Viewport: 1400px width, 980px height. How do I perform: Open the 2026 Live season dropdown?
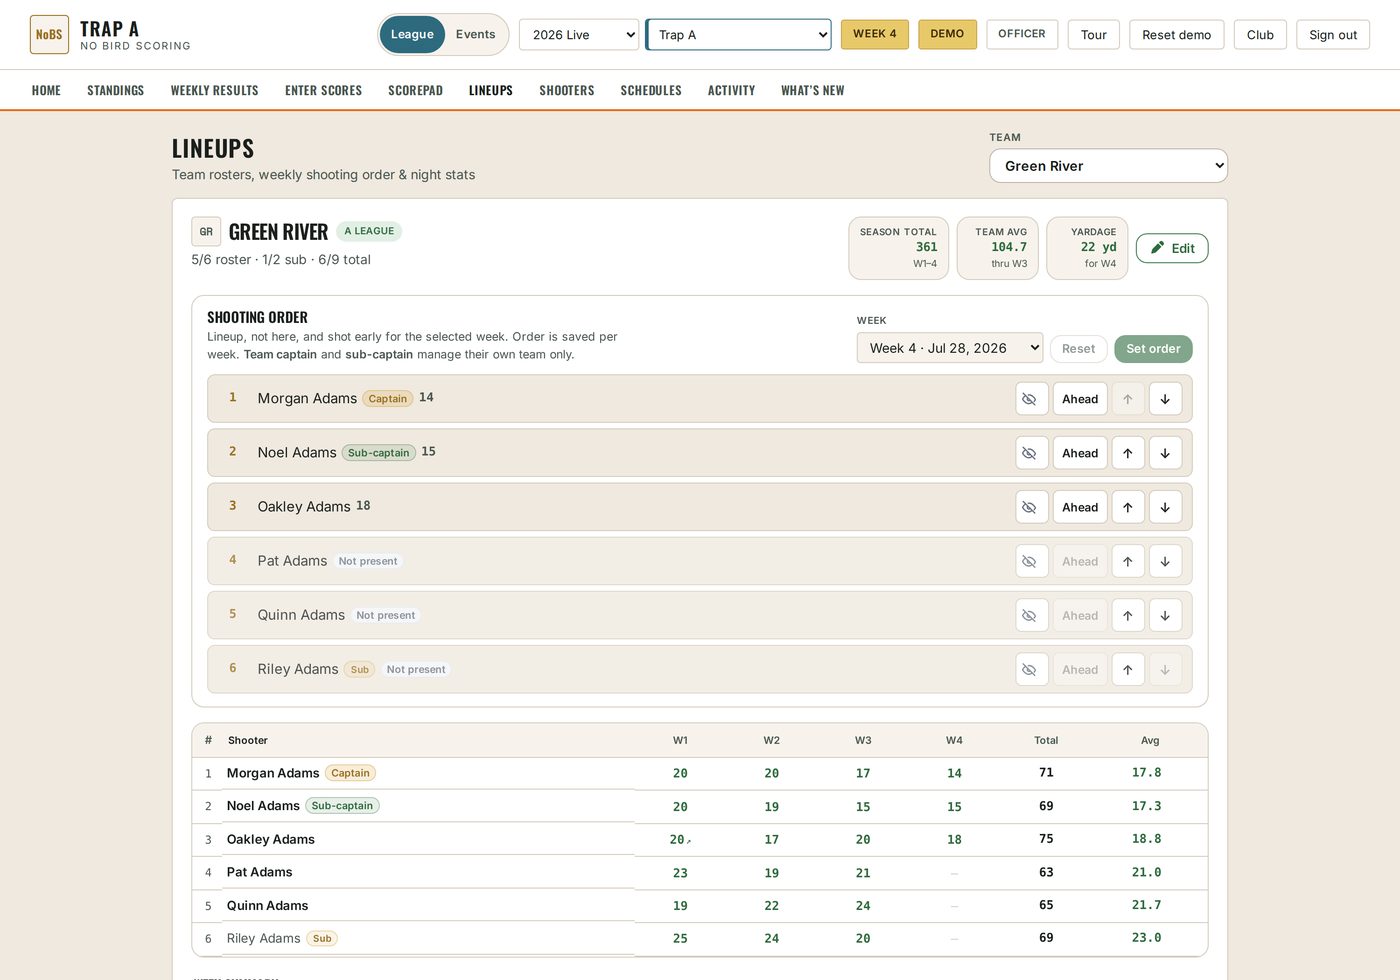[x=579, y=34]
